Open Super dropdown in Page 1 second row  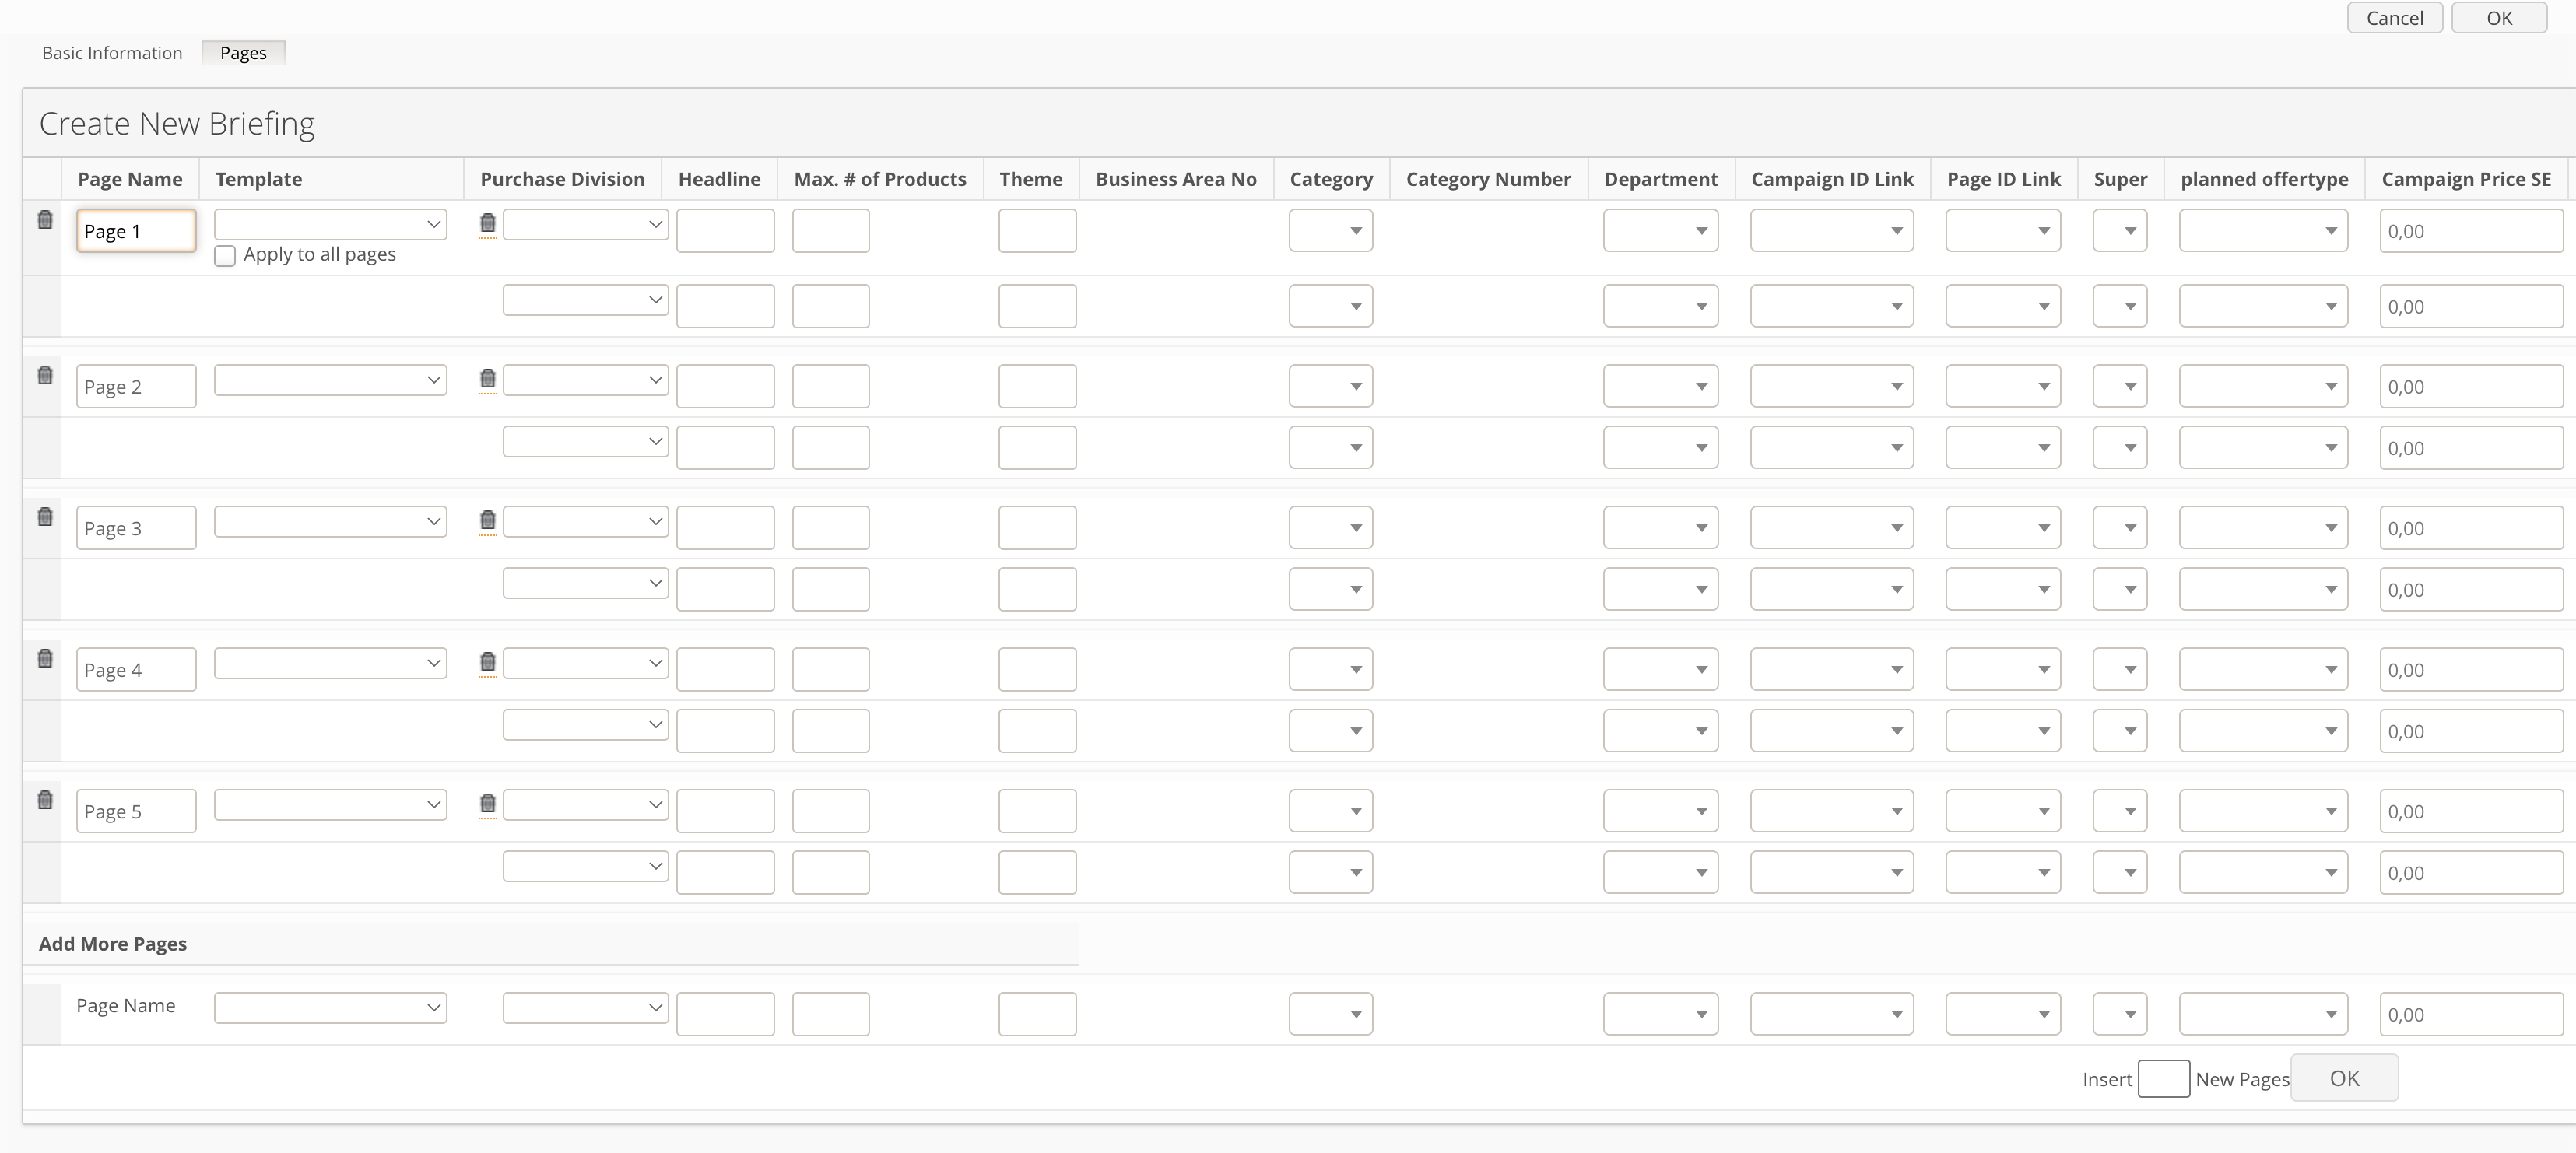pos(2120,306)
